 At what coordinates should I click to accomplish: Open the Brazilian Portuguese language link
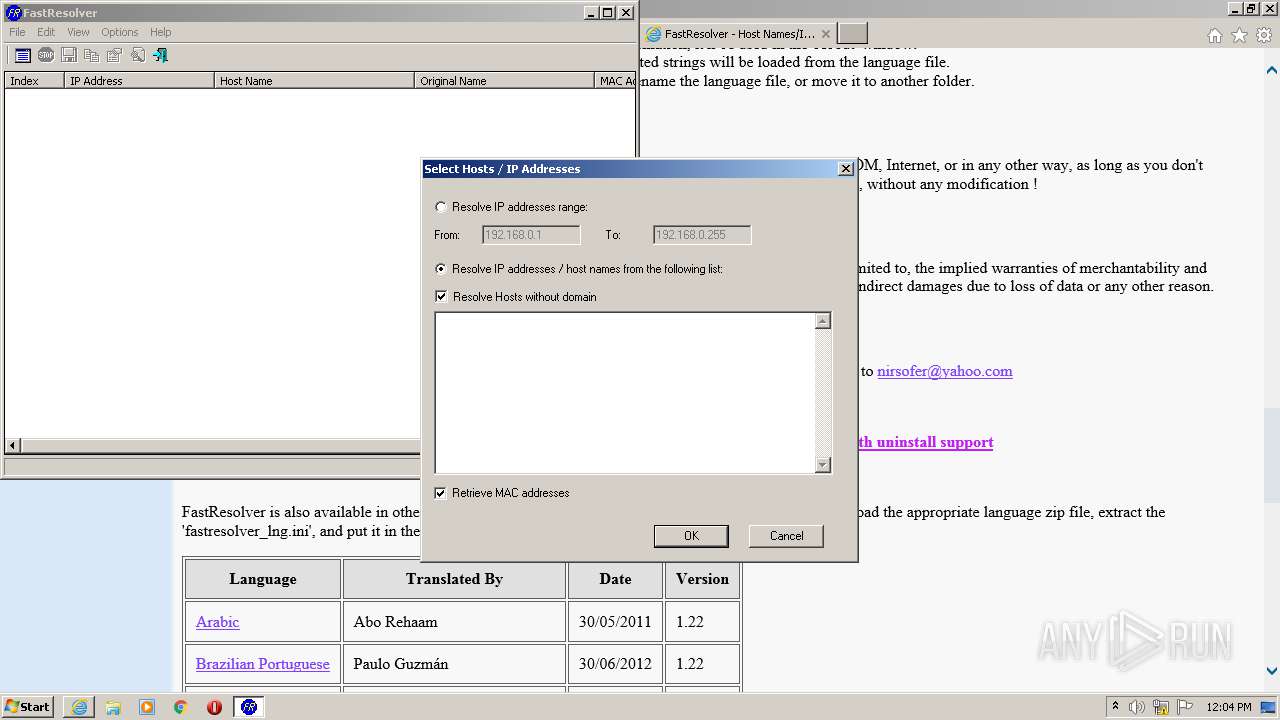[262, 664]
